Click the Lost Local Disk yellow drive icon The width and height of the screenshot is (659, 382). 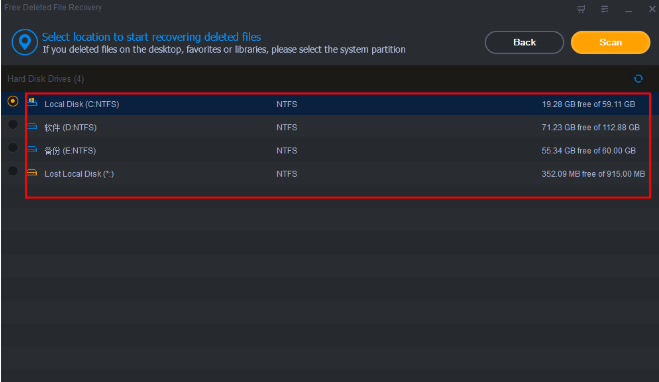[x=32, y=172]
